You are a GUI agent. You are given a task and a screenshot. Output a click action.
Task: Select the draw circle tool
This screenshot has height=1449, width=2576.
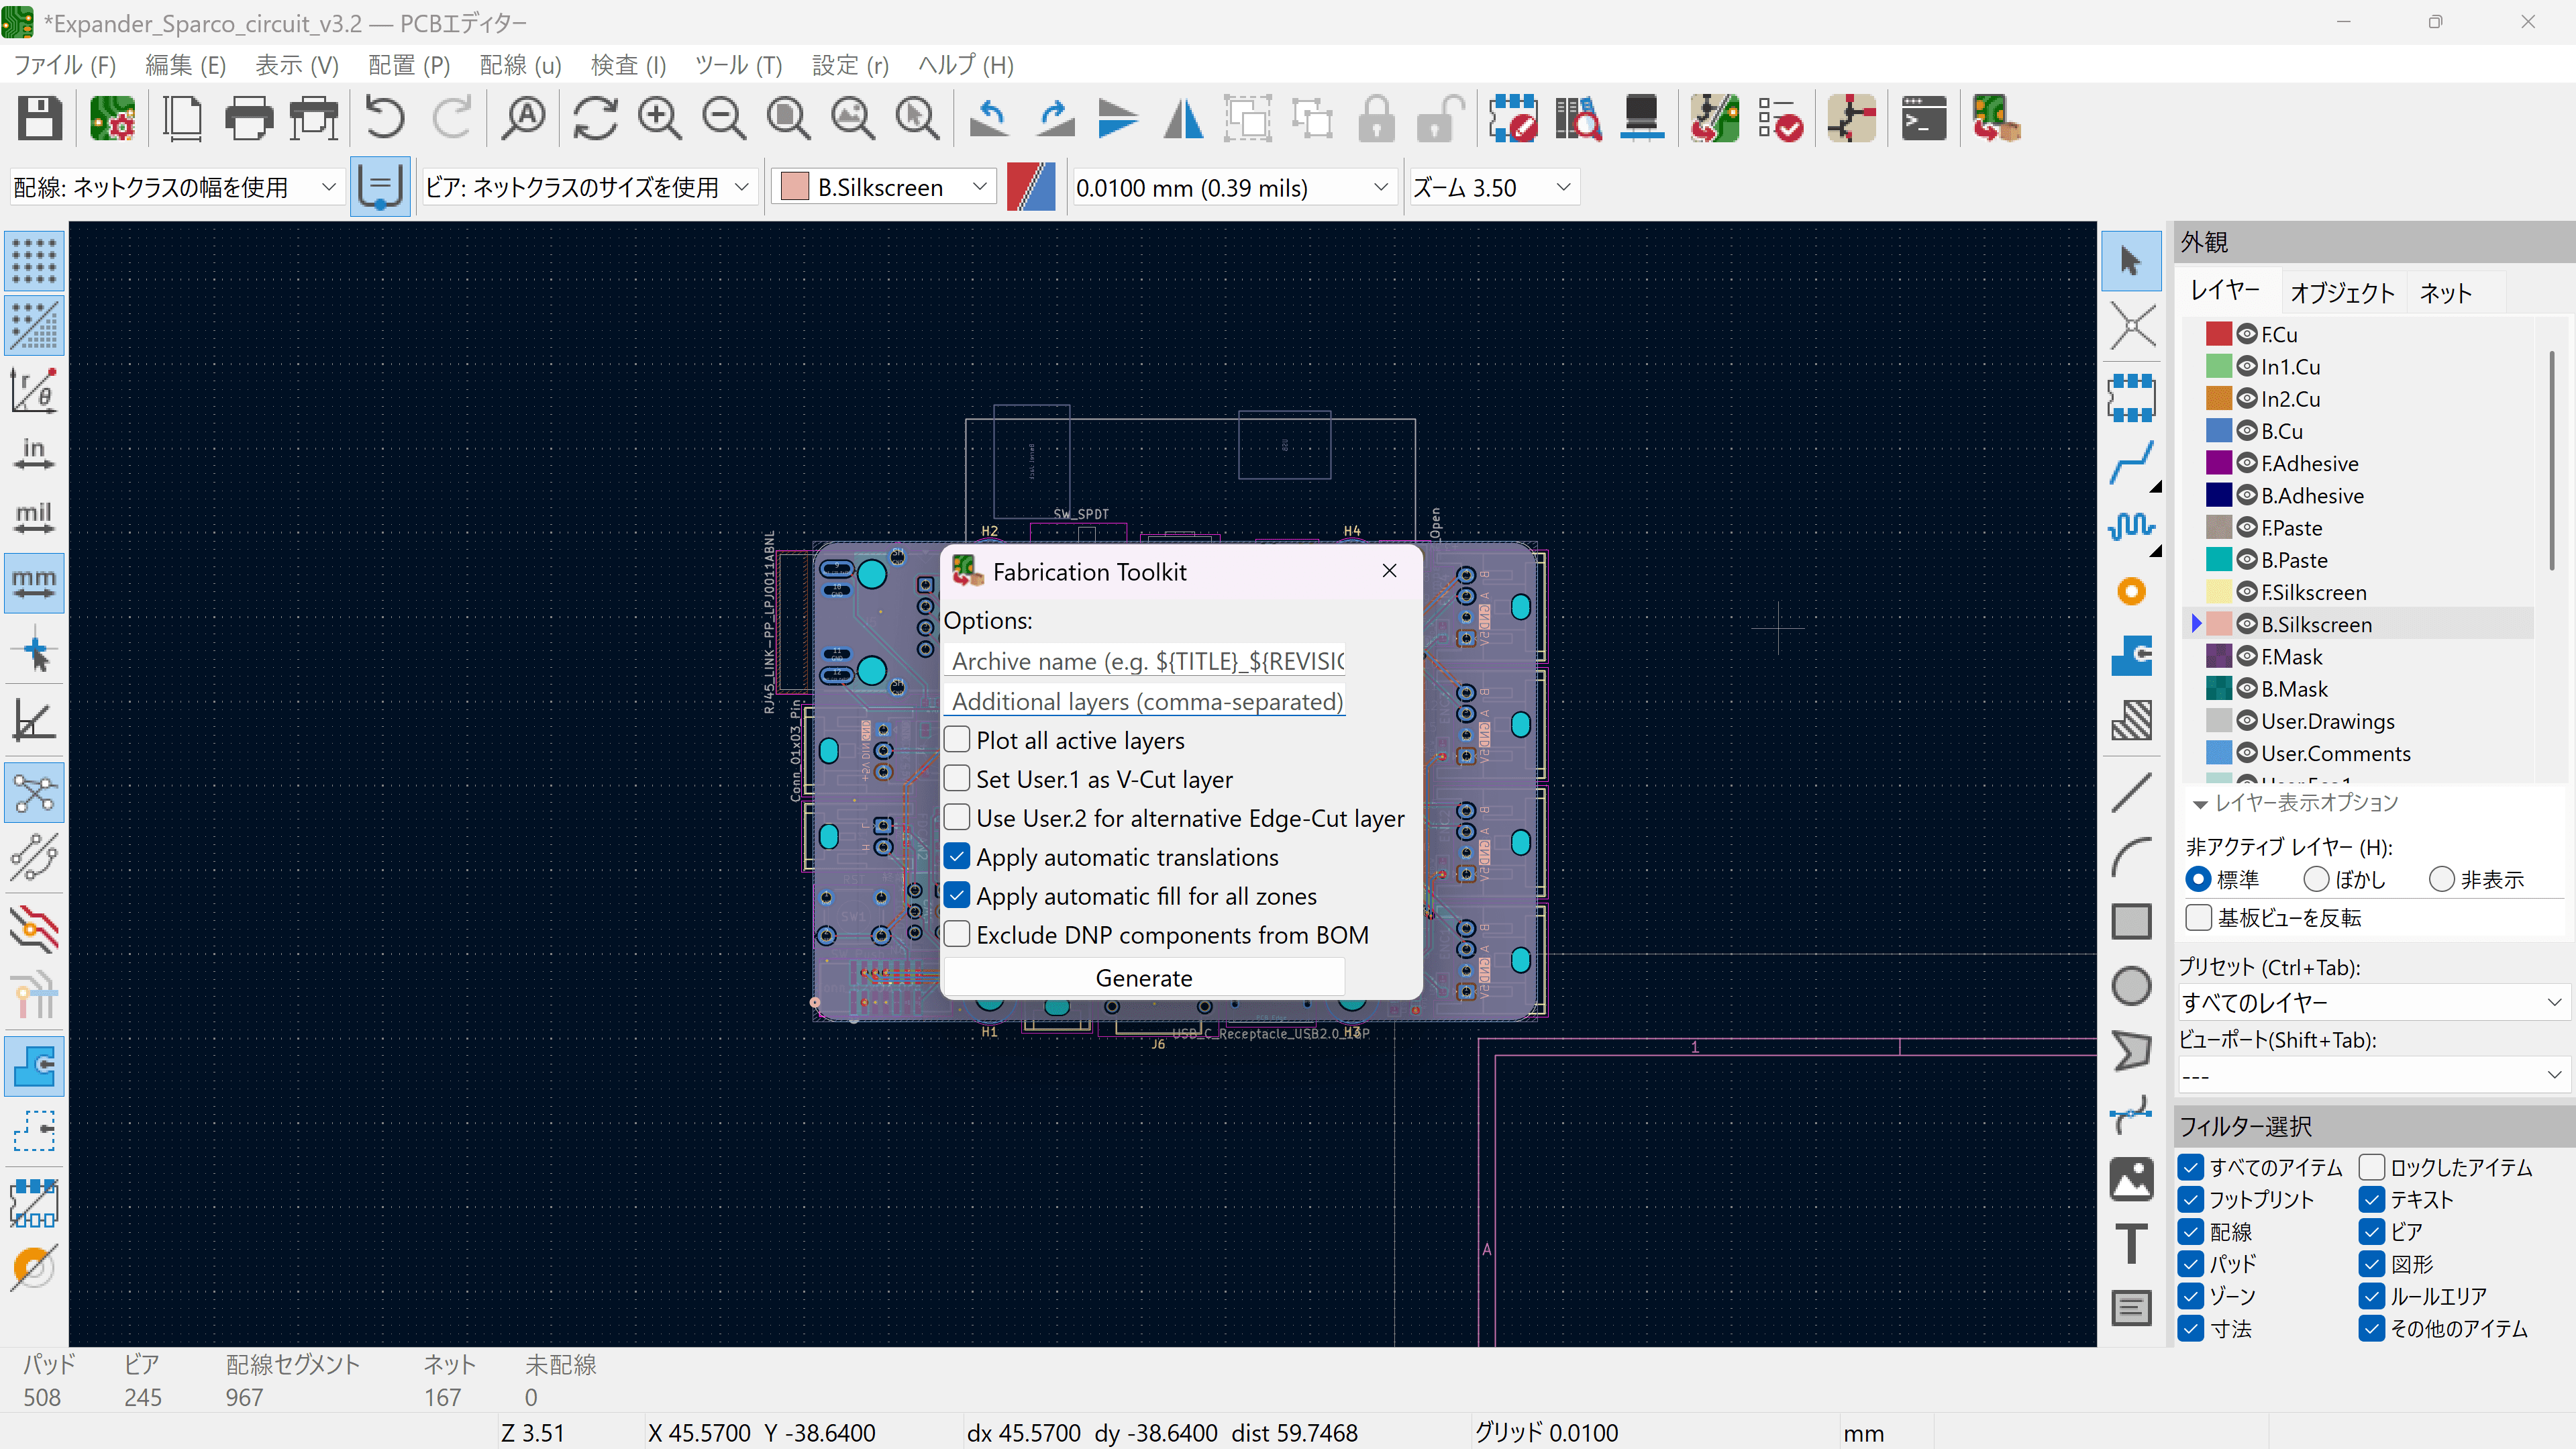pos(2131,985)
